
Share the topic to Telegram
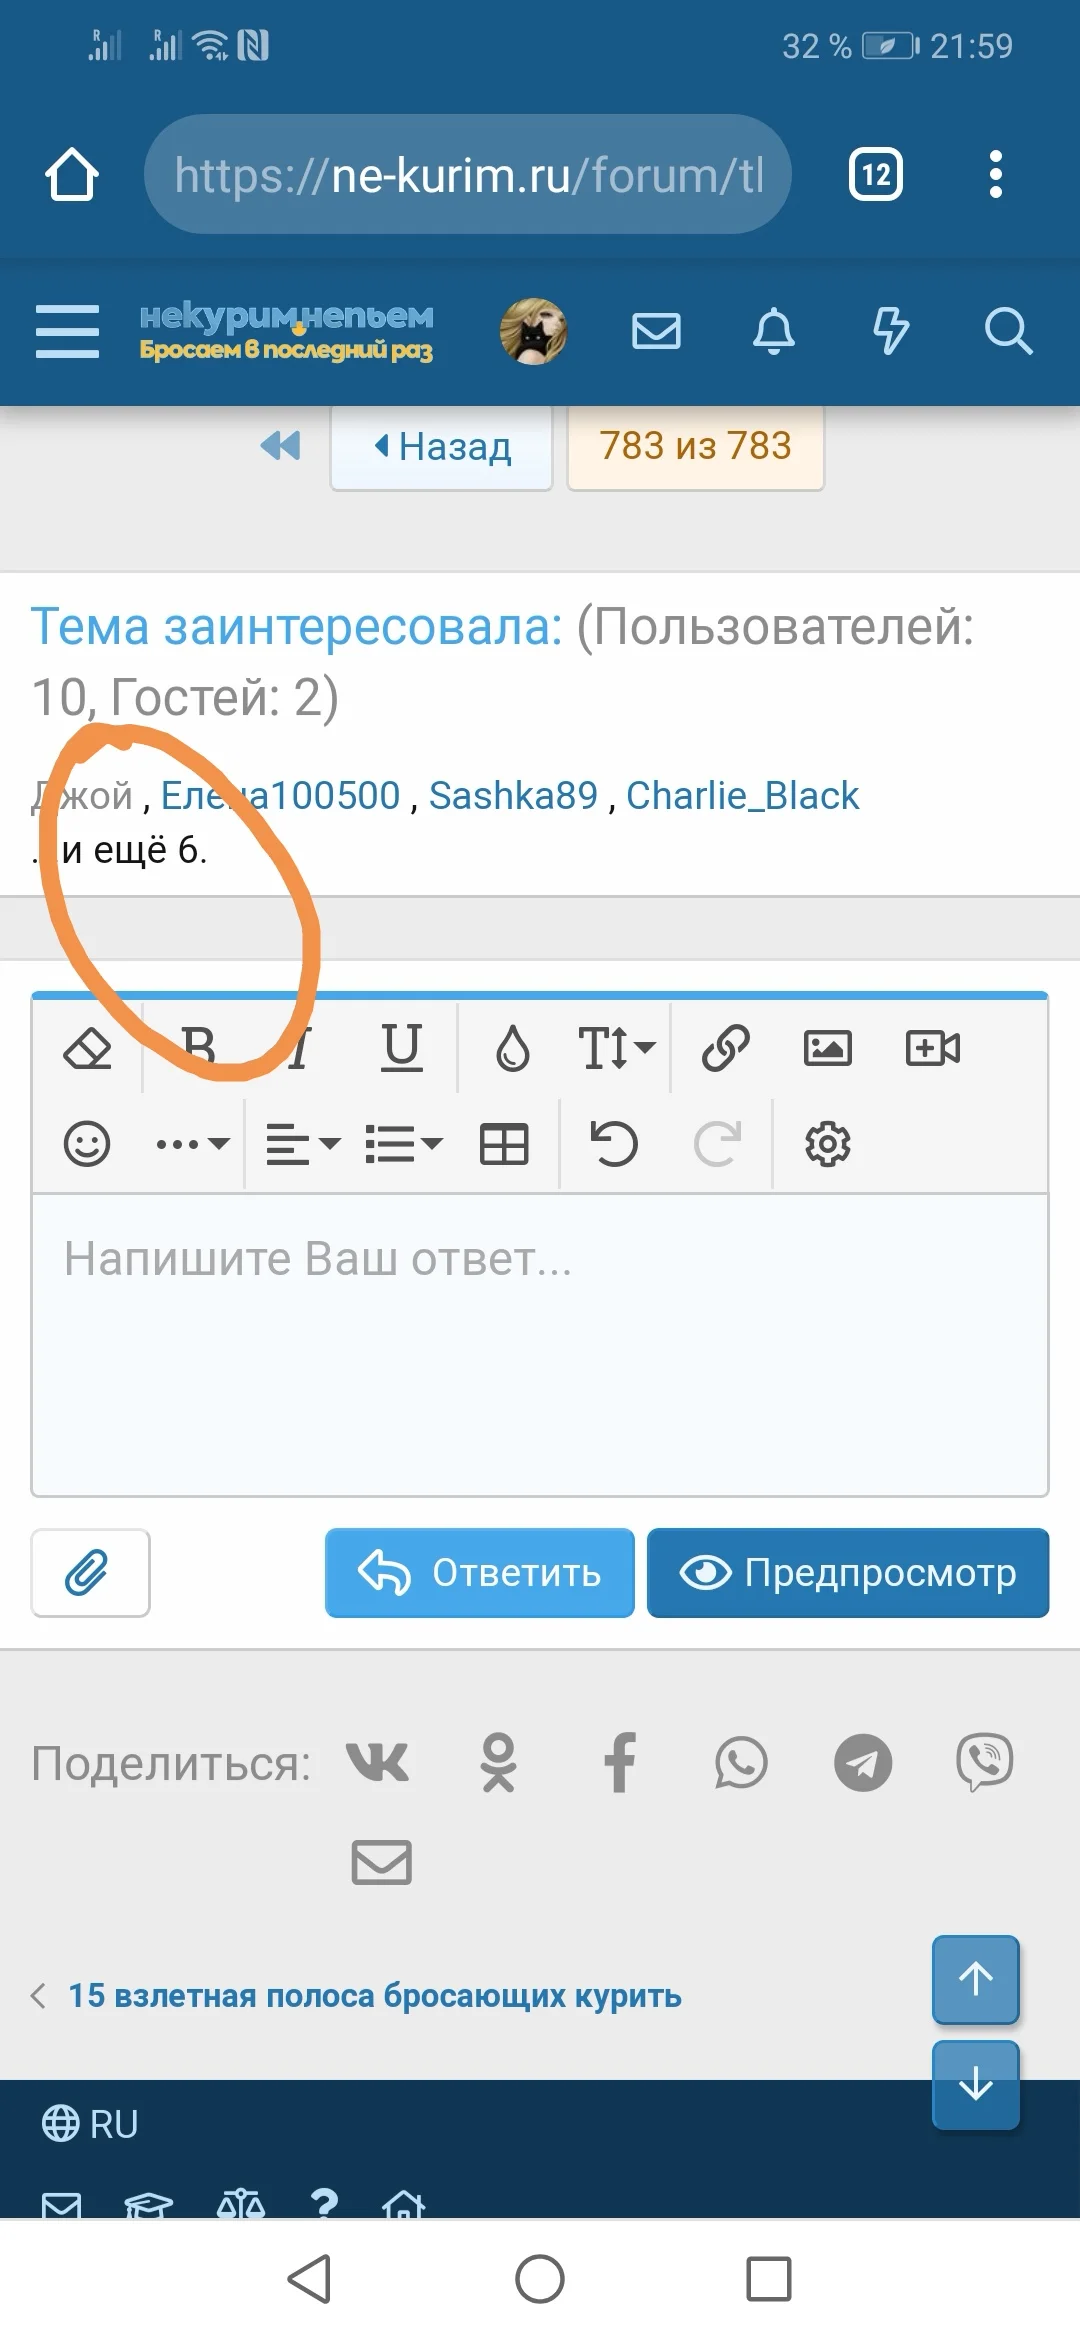click(861, 1763)
